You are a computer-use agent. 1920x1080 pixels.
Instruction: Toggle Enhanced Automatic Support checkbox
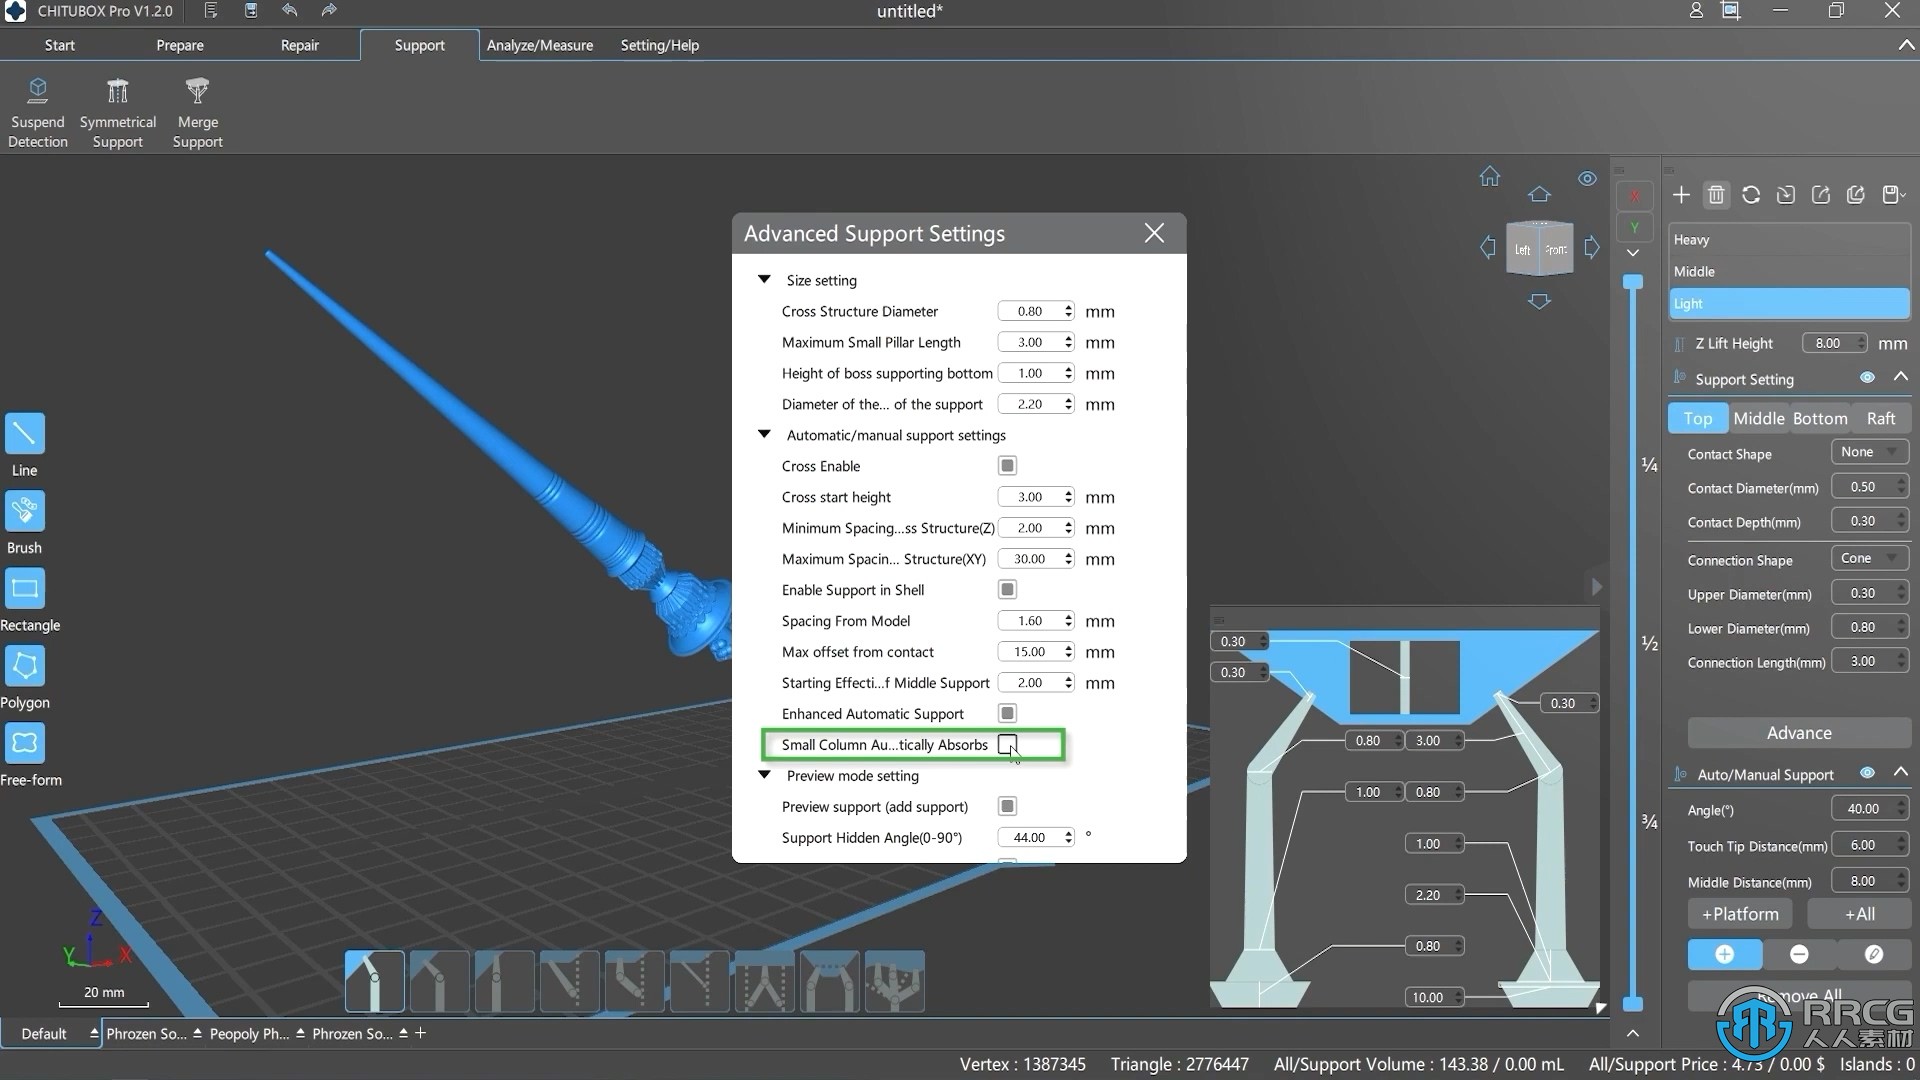click(x=1007, y=713)
